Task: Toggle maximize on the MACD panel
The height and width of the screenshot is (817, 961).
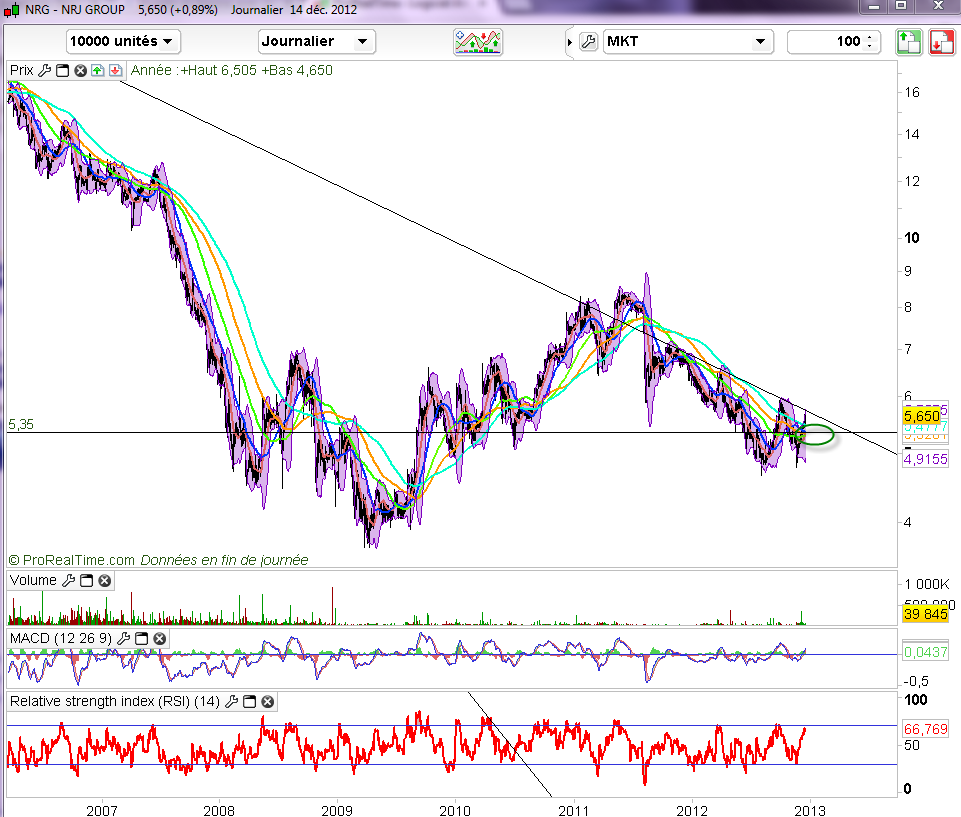Action: point(141,638)
